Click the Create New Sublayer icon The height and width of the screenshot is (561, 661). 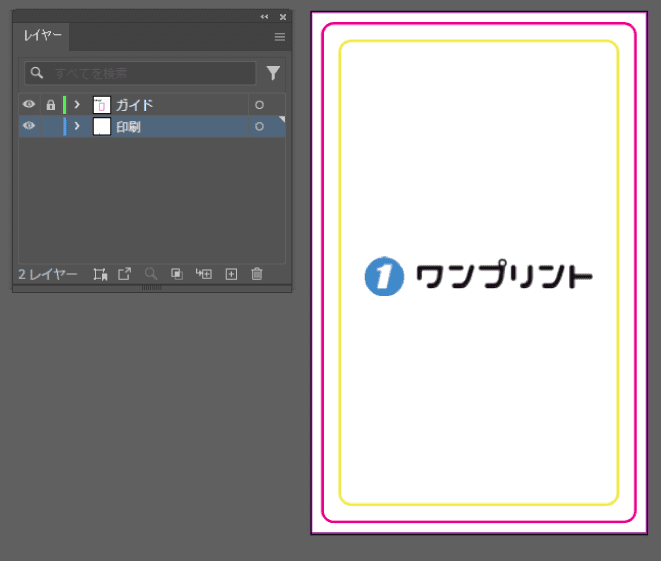(204, 274)
